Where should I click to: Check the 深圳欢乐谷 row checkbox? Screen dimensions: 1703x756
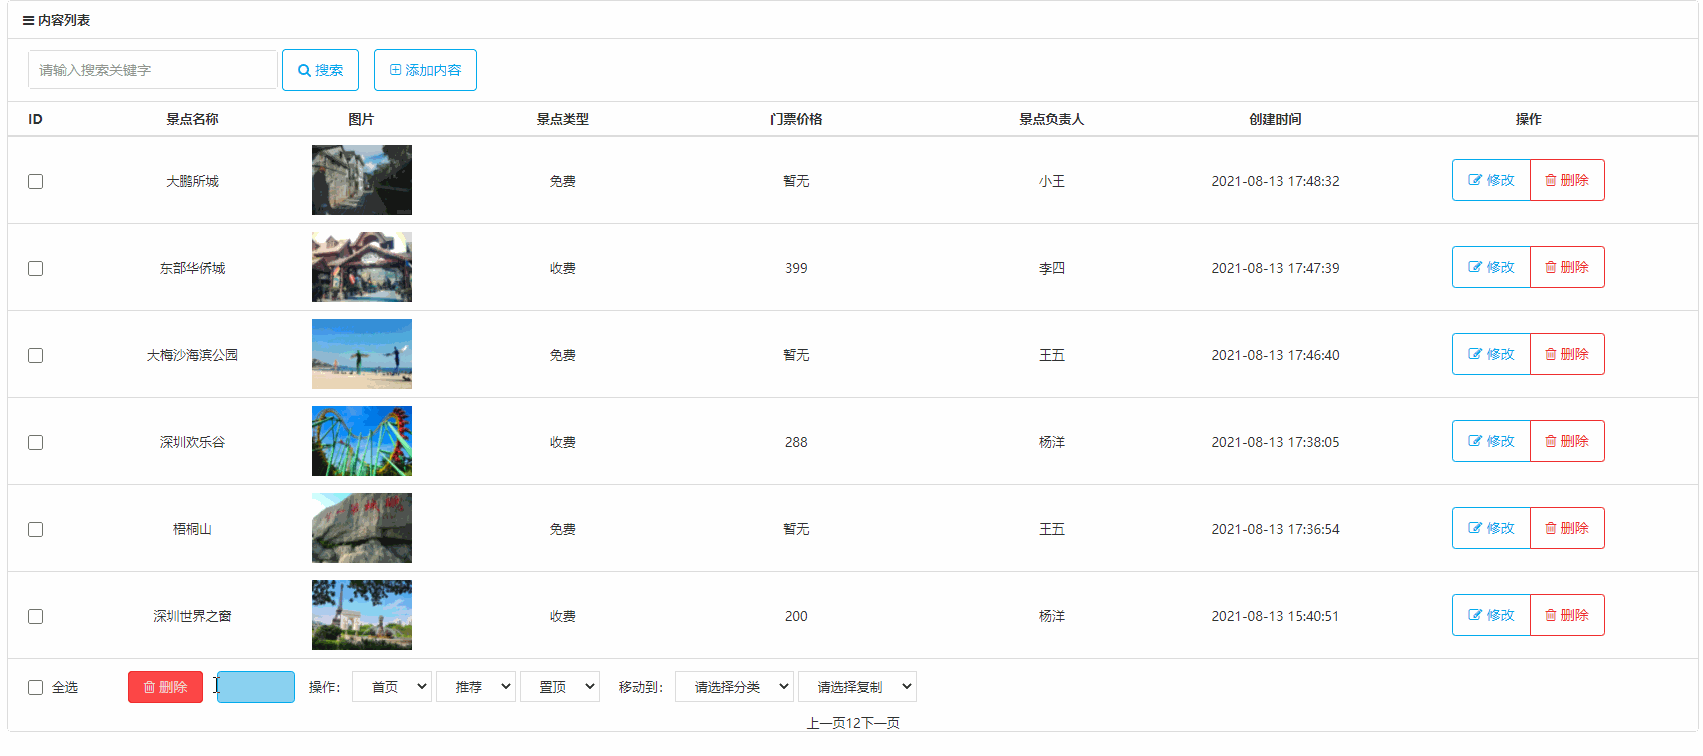click(x=36, y=442)
